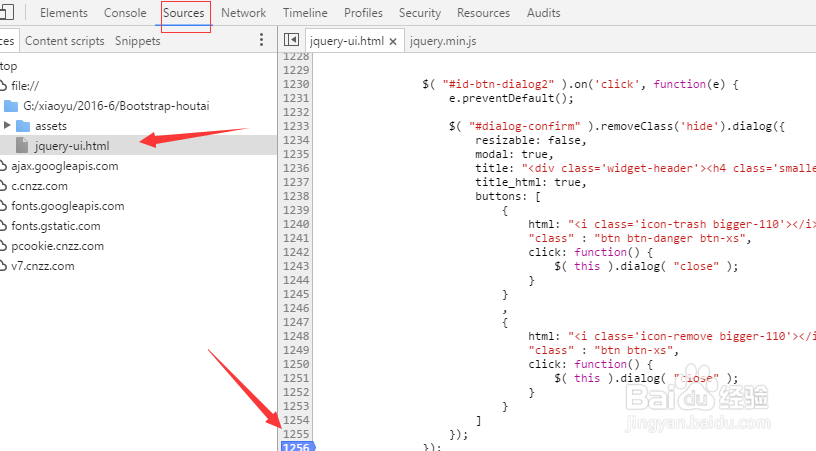The height and width of the screenshot is (451, 816).
Task: Toggle the navigator sidebar hide button
Action: point(291,40)
